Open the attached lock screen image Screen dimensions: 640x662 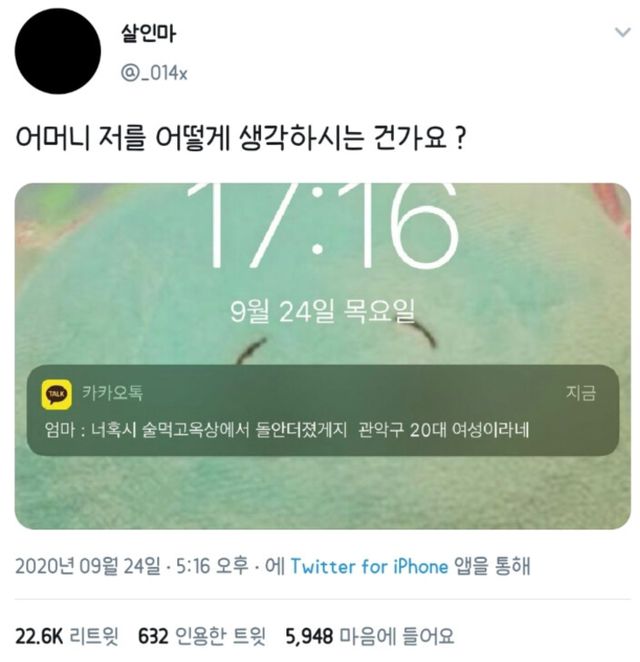(x=323, y=355)
